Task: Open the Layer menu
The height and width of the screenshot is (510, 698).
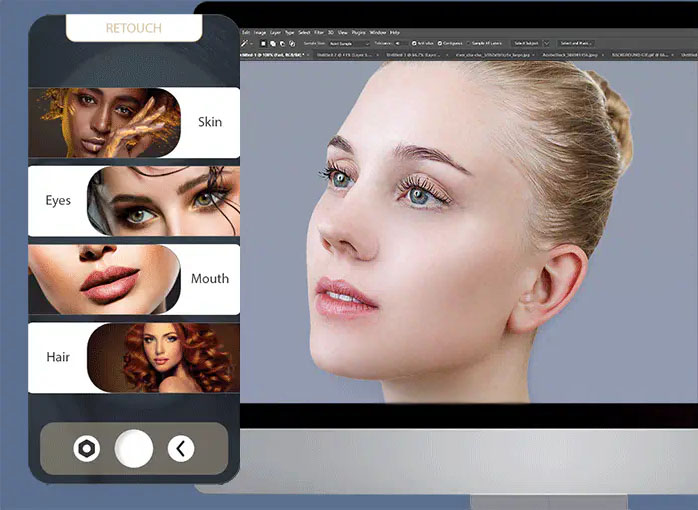Action: click(x=276, y=32)
